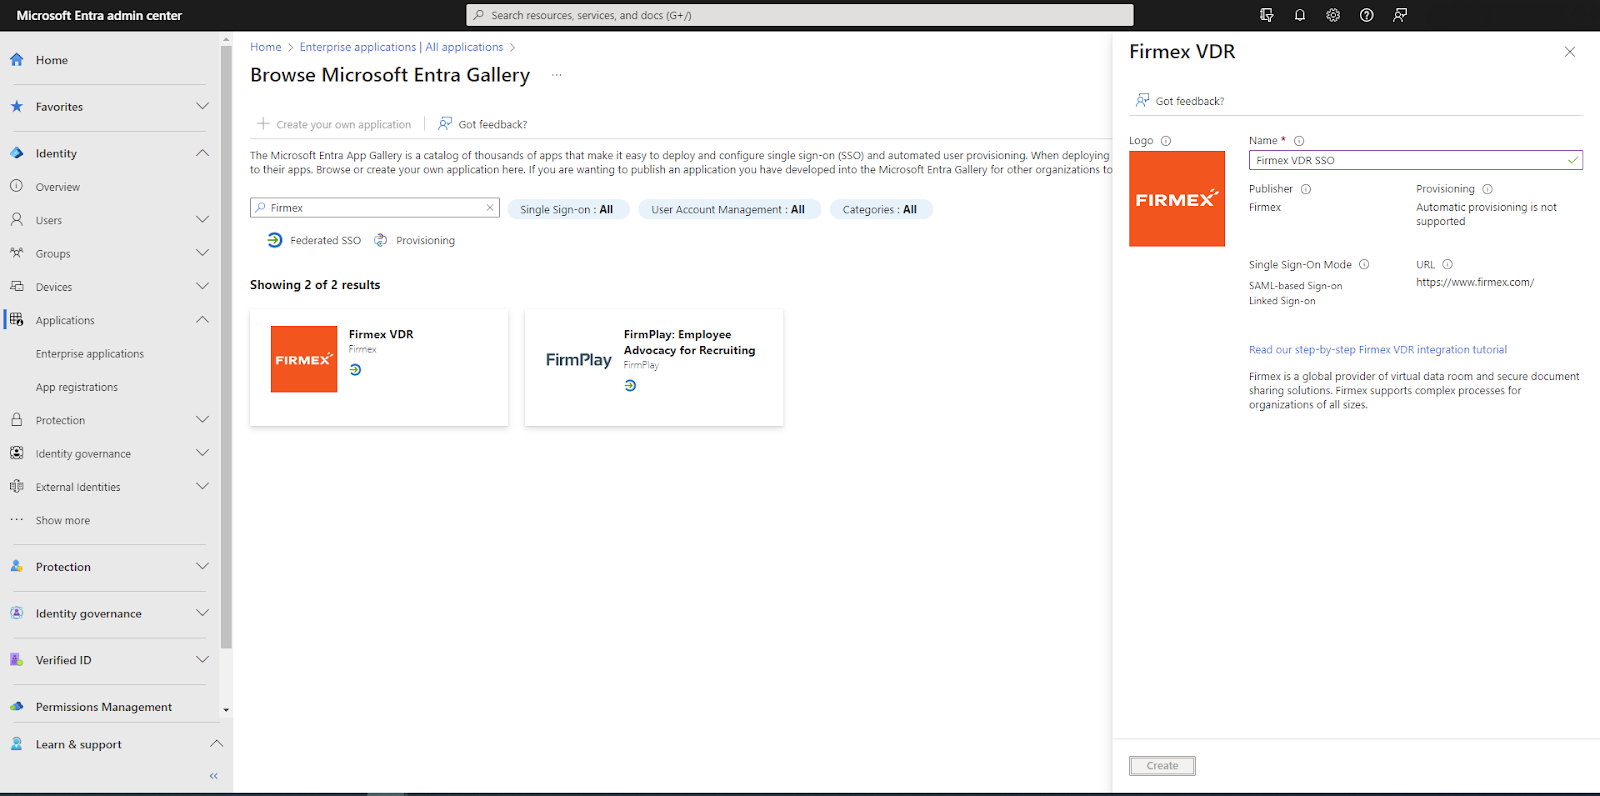Click Create your own application
Image resolution: width=1600 pixels, height=796 pixels.
coord(334,124)
